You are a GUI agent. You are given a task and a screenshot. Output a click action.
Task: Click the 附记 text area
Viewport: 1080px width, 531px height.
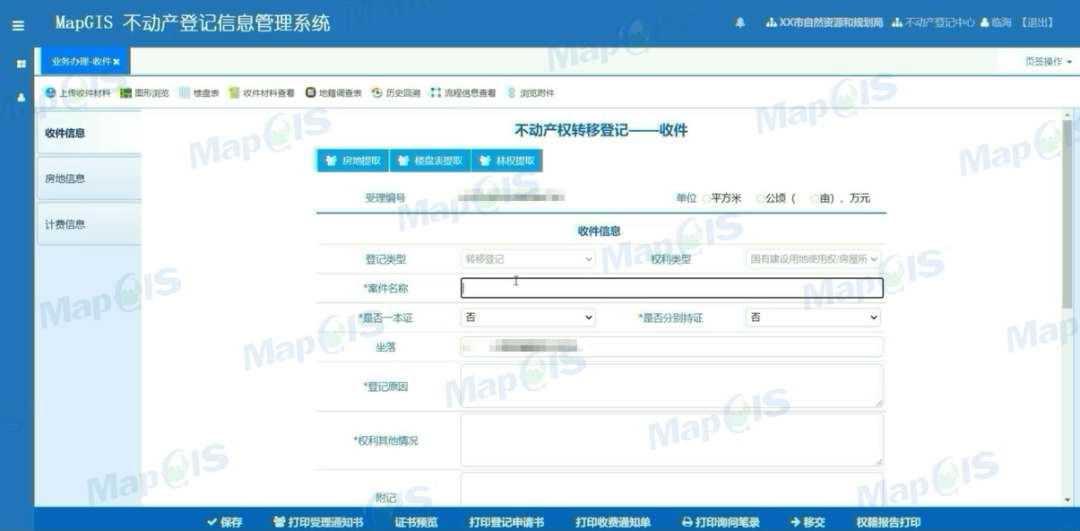tap(672, 490)
